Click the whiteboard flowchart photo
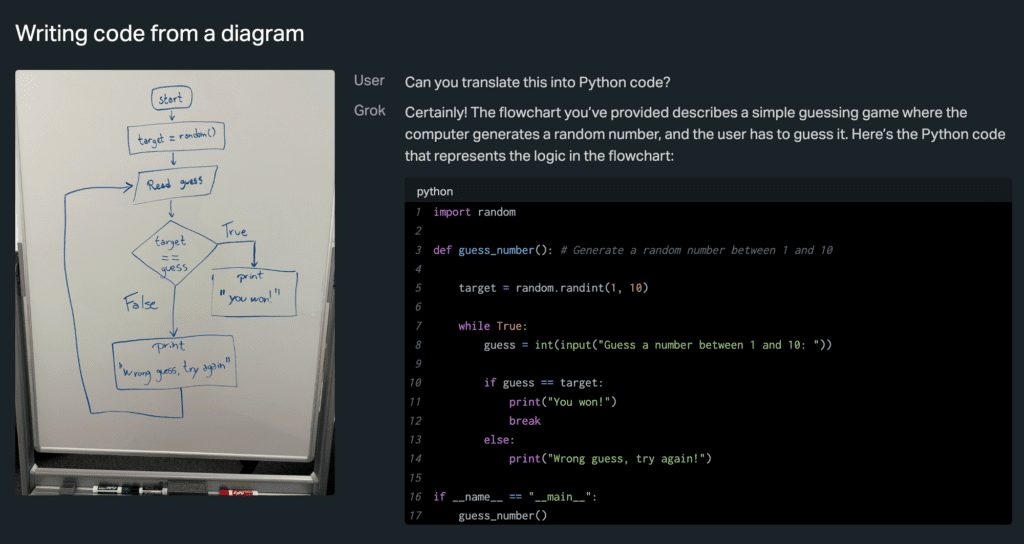This screenshot has width=1024, height=544. 175,282
